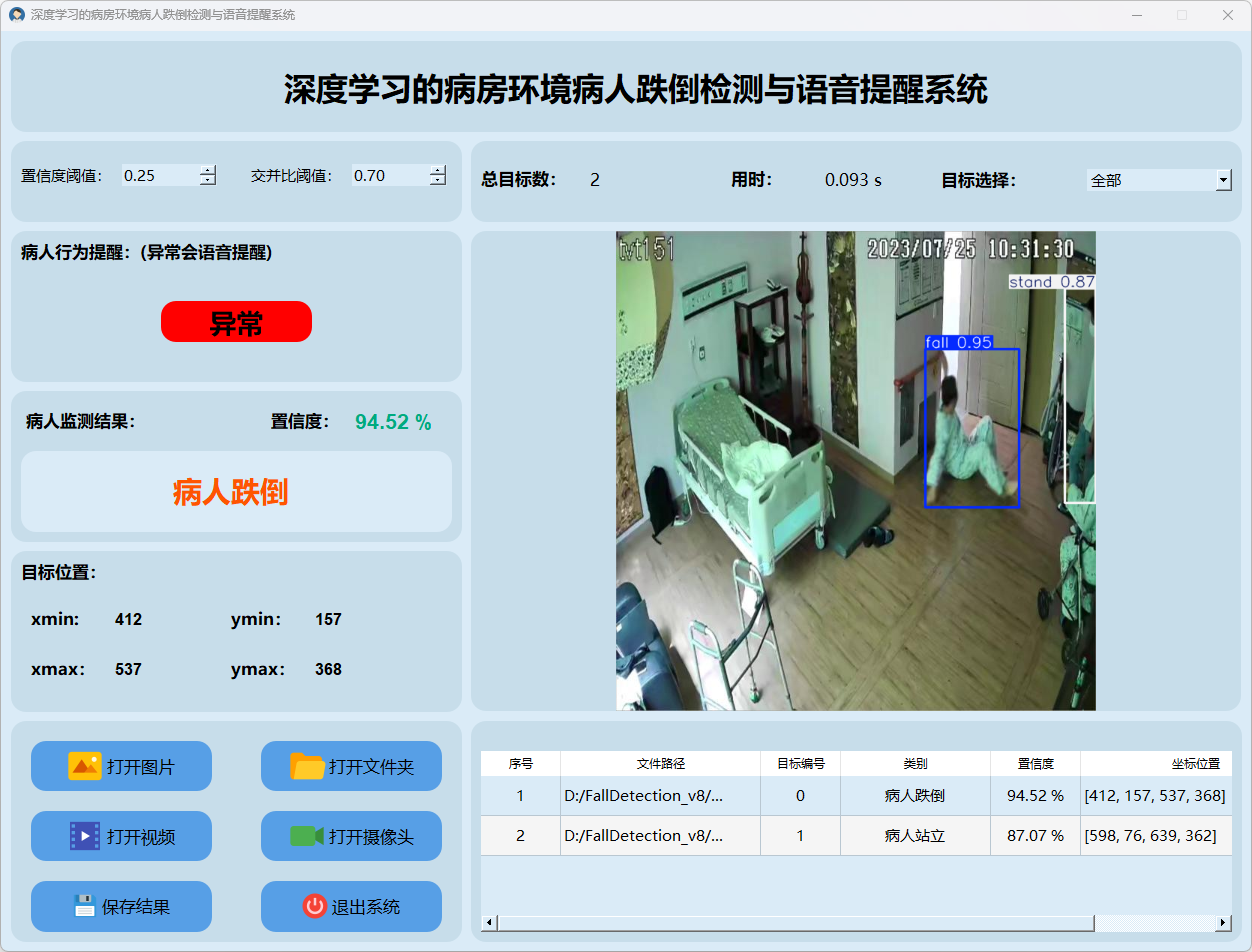
Task: Select row 1 index cell
Action: tap(520, 796)
